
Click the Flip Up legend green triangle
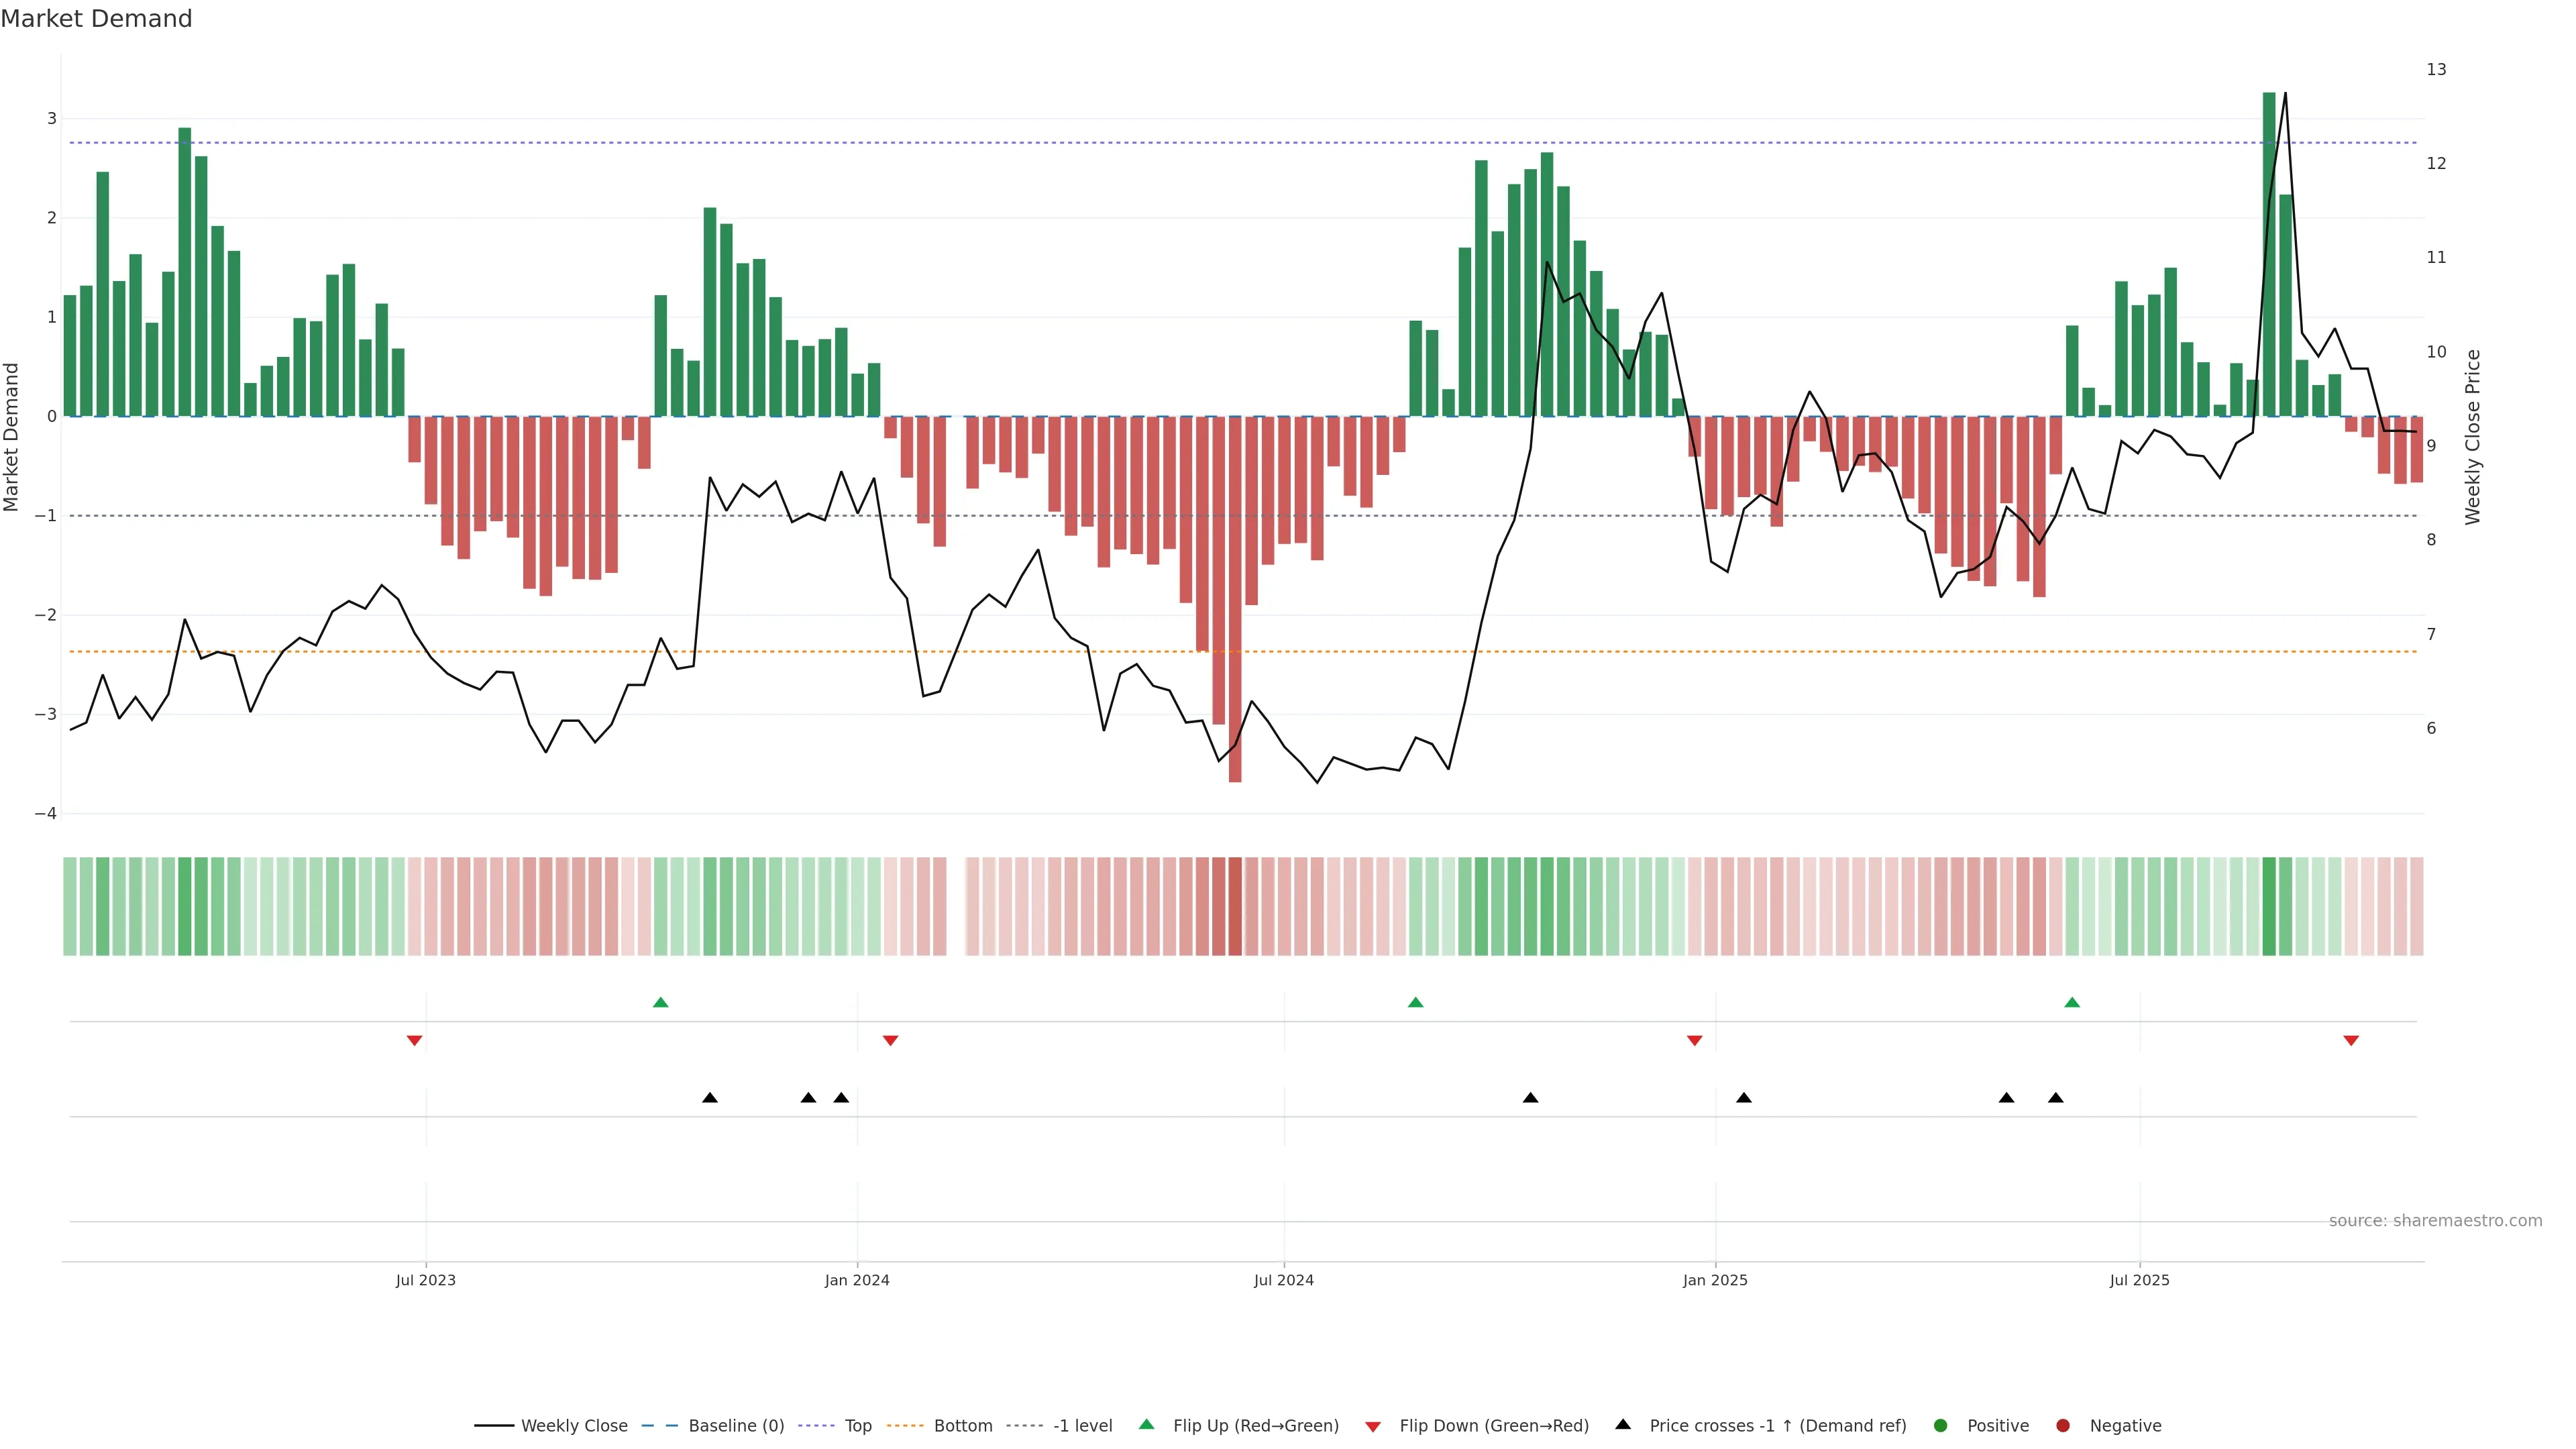(1146, 1424)
